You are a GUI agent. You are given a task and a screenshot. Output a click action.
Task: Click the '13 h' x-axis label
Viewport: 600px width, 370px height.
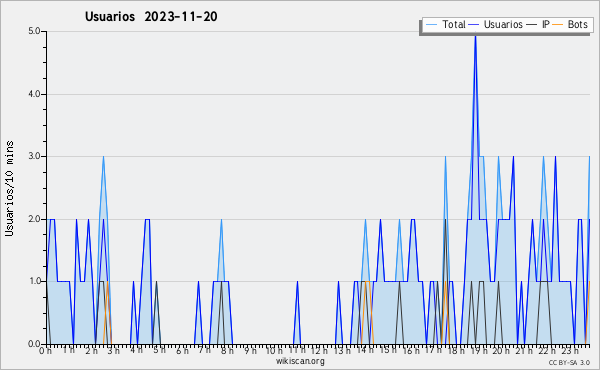coord(342,351)
